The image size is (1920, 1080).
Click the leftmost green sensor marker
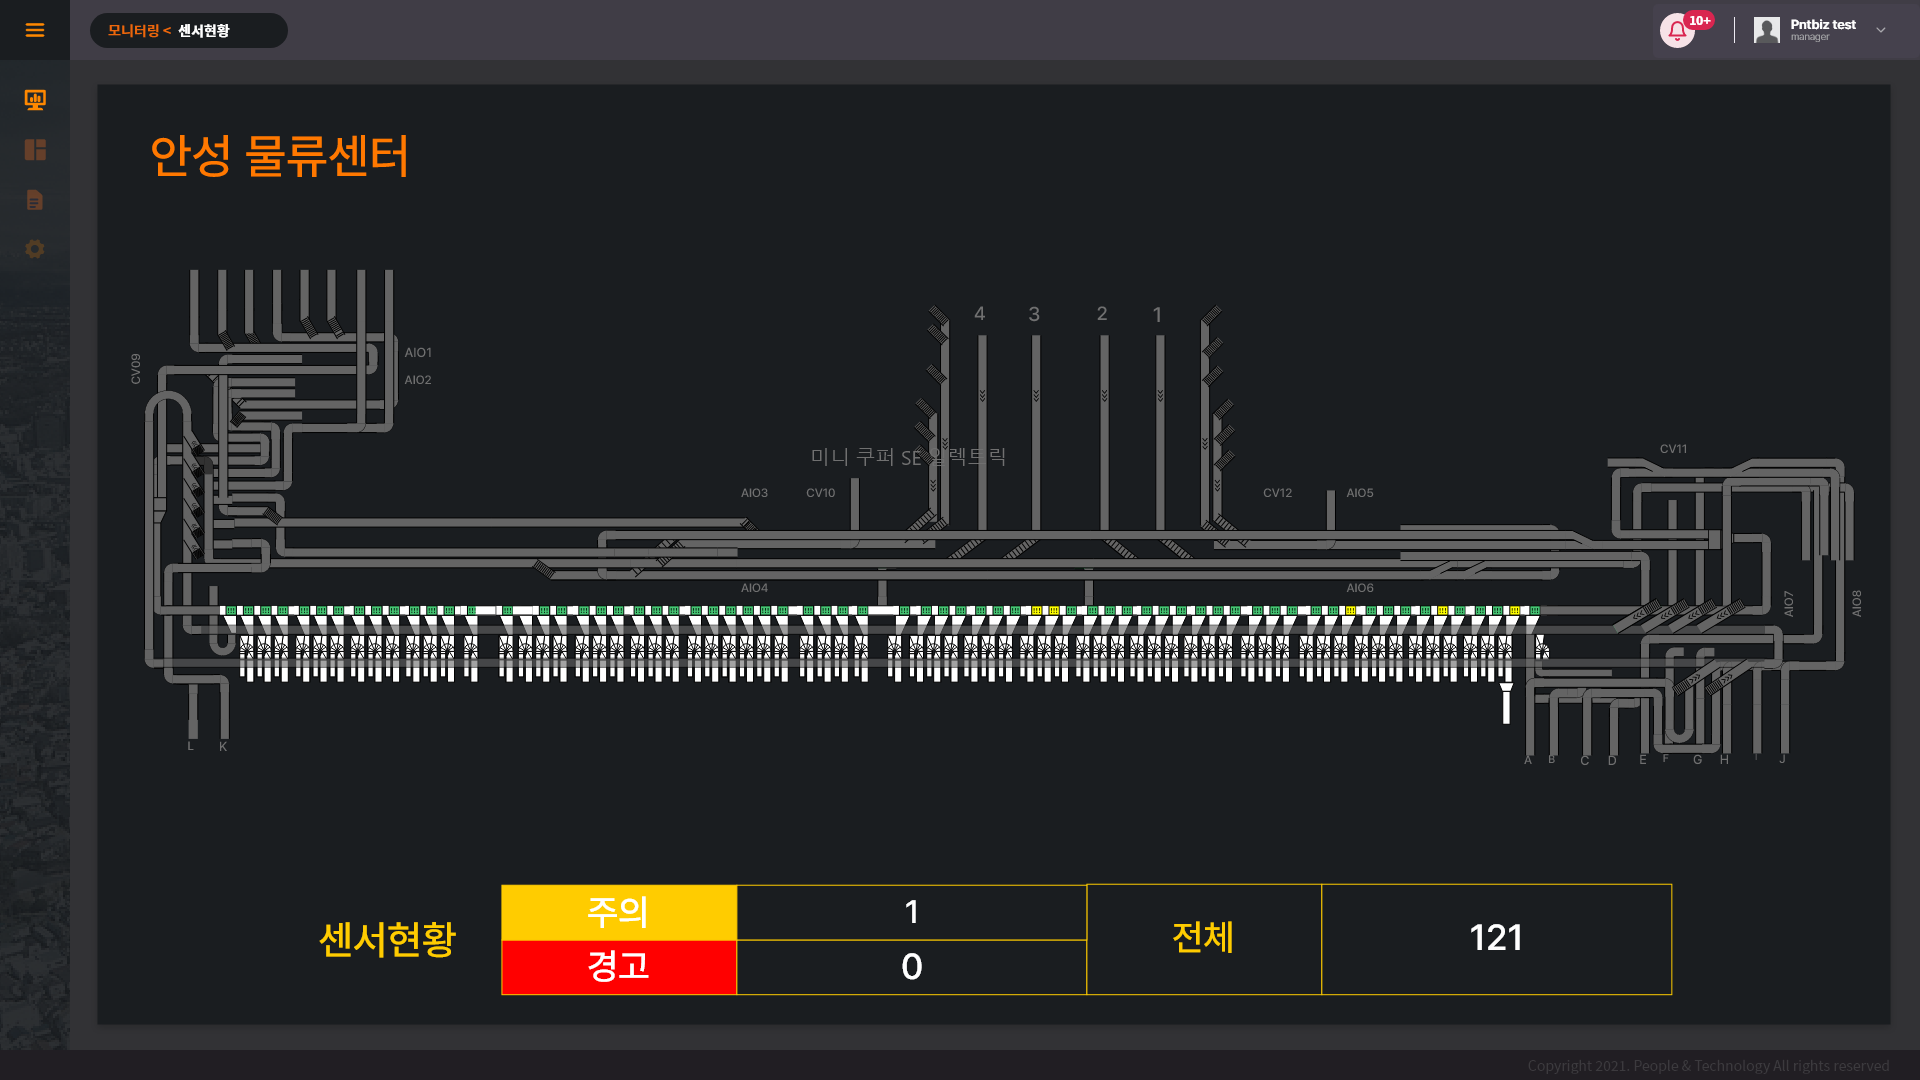click(231, 610)
